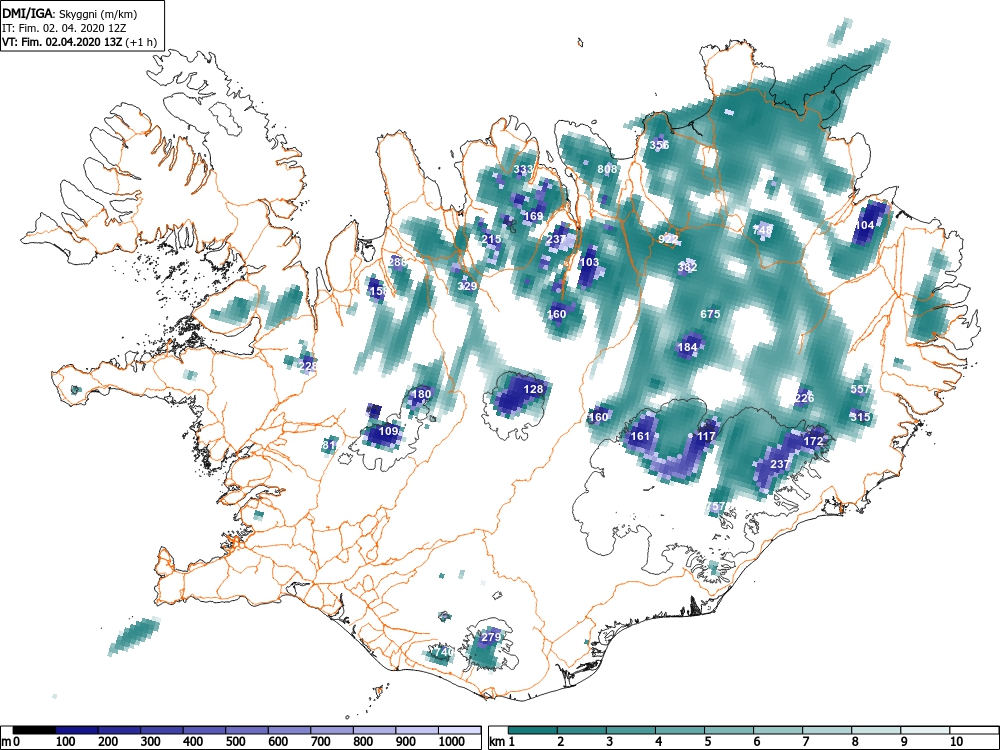Select m-scale swatch between 100 and 200
Screen dimensions: 1000x750
(77, 730)
